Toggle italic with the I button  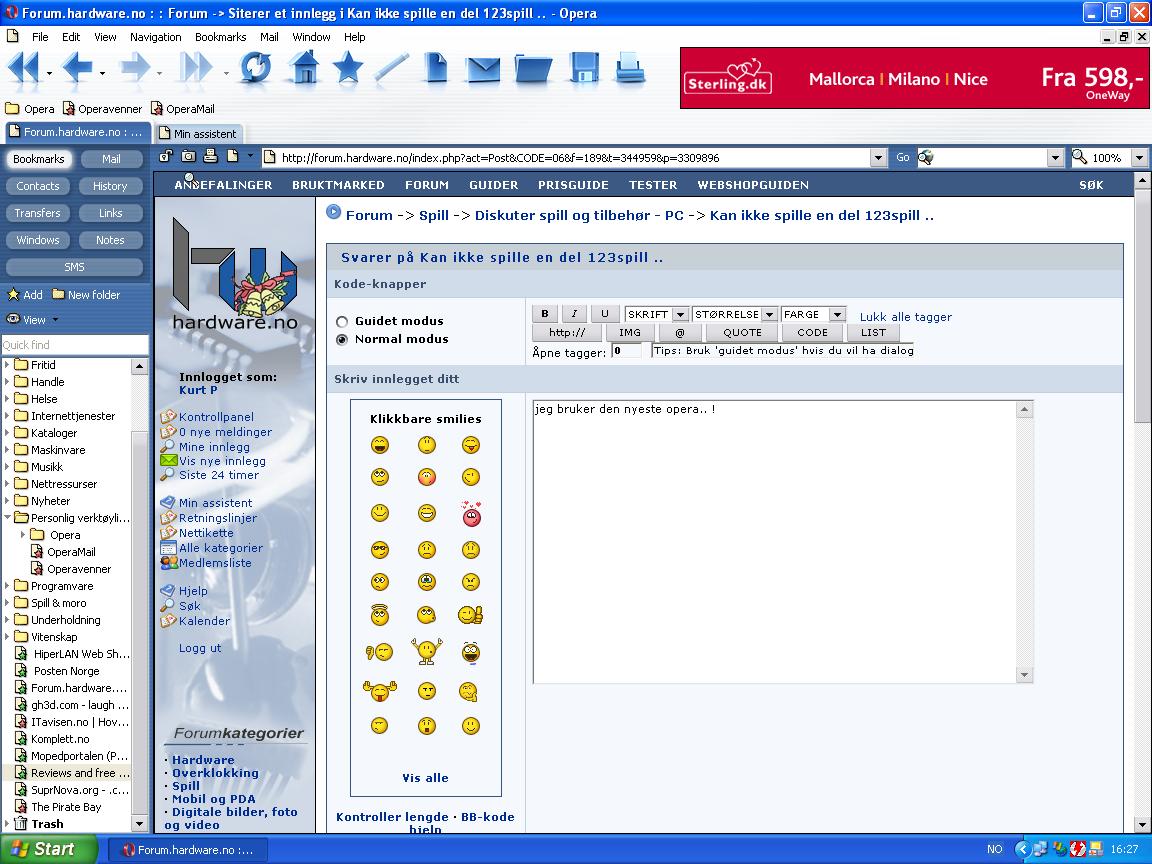(575, 314)
